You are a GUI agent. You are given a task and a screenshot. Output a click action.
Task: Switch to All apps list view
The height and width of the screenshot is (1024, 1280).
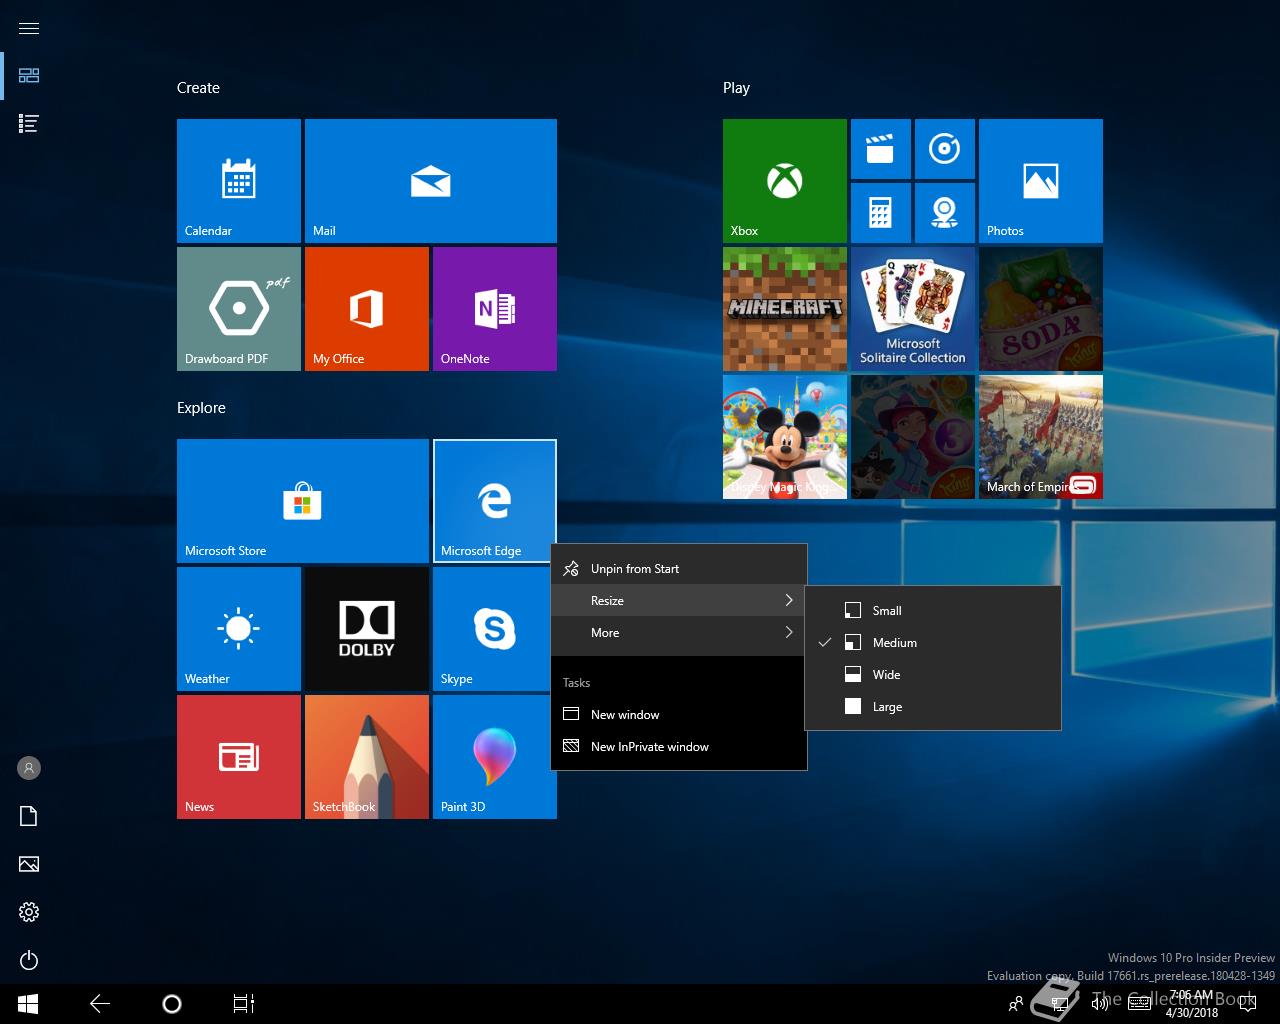29,124
